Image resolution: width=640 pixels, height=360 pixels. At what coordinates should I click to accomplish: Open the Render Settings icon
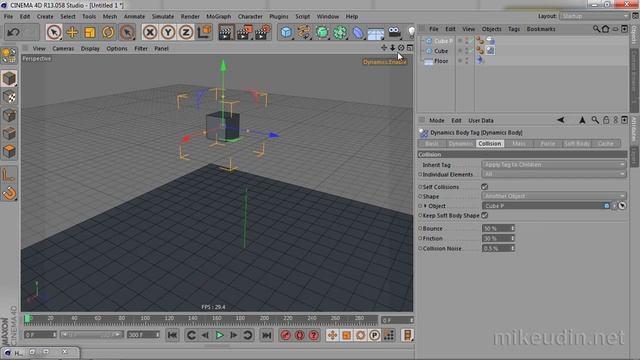[263, 32]
